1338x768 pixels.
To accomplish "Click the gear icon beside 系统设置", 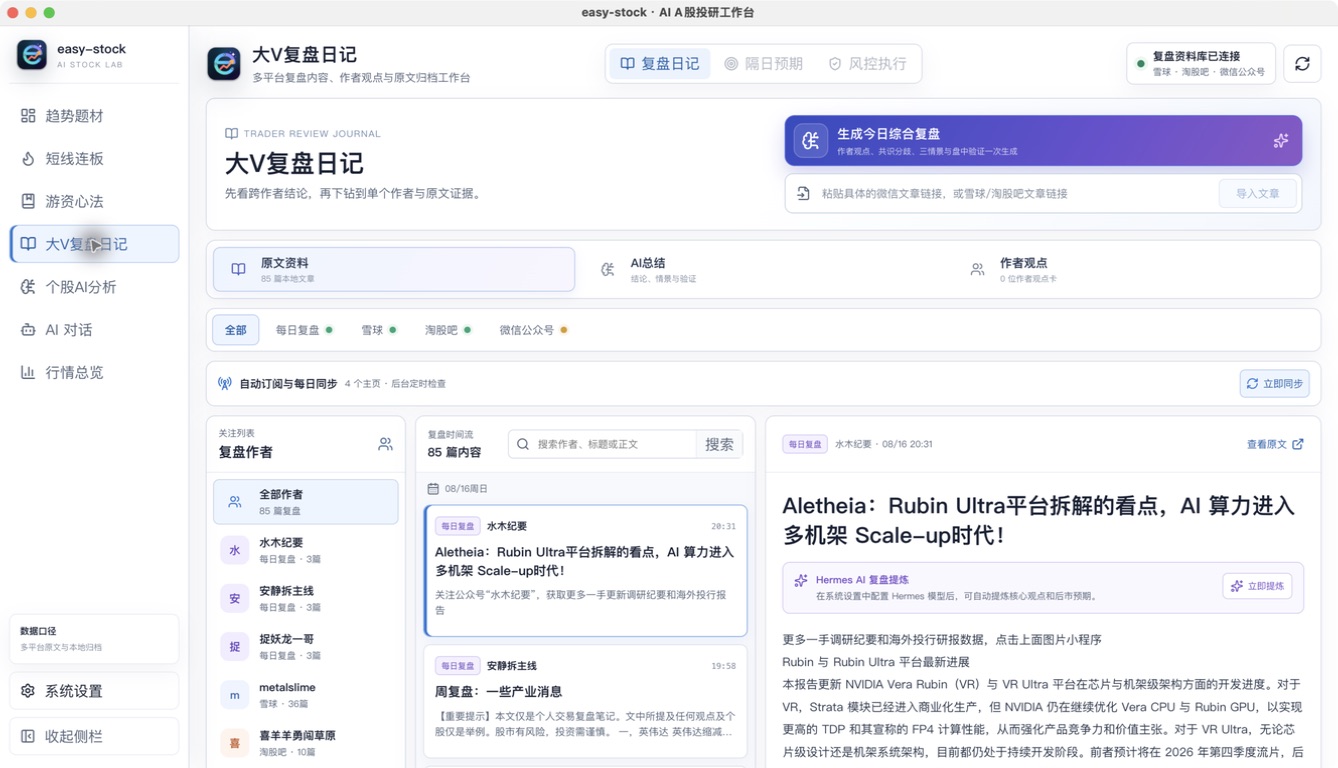I will tap(28, 691).
